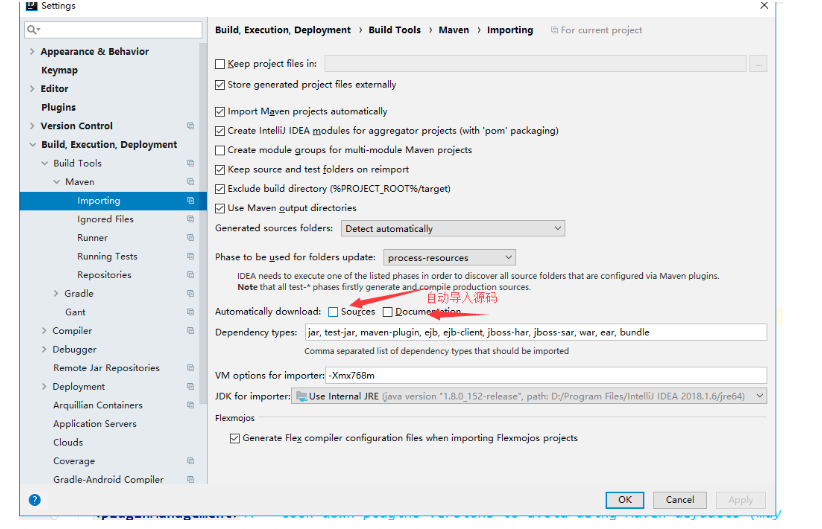Toggle Import Maven projects automatically
Screen dimensions: 822x529
(220, 112)
